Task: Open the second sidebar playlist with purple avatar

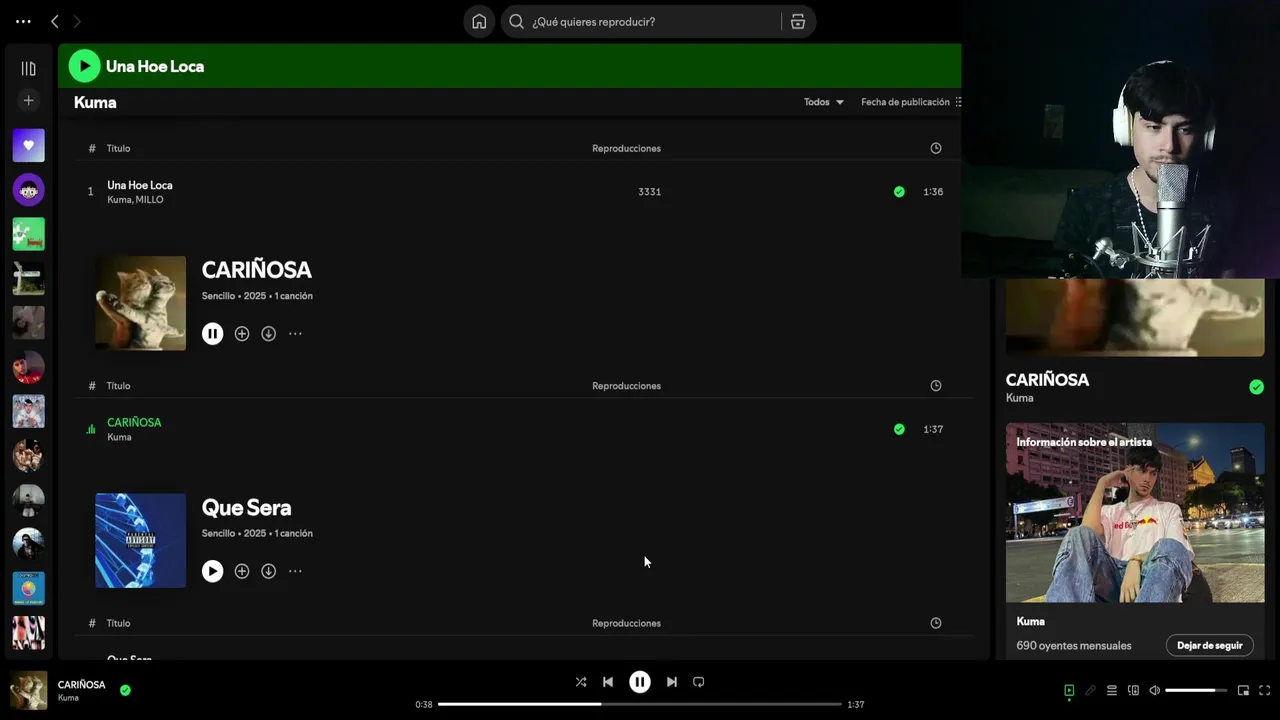Action: point(28,189)
